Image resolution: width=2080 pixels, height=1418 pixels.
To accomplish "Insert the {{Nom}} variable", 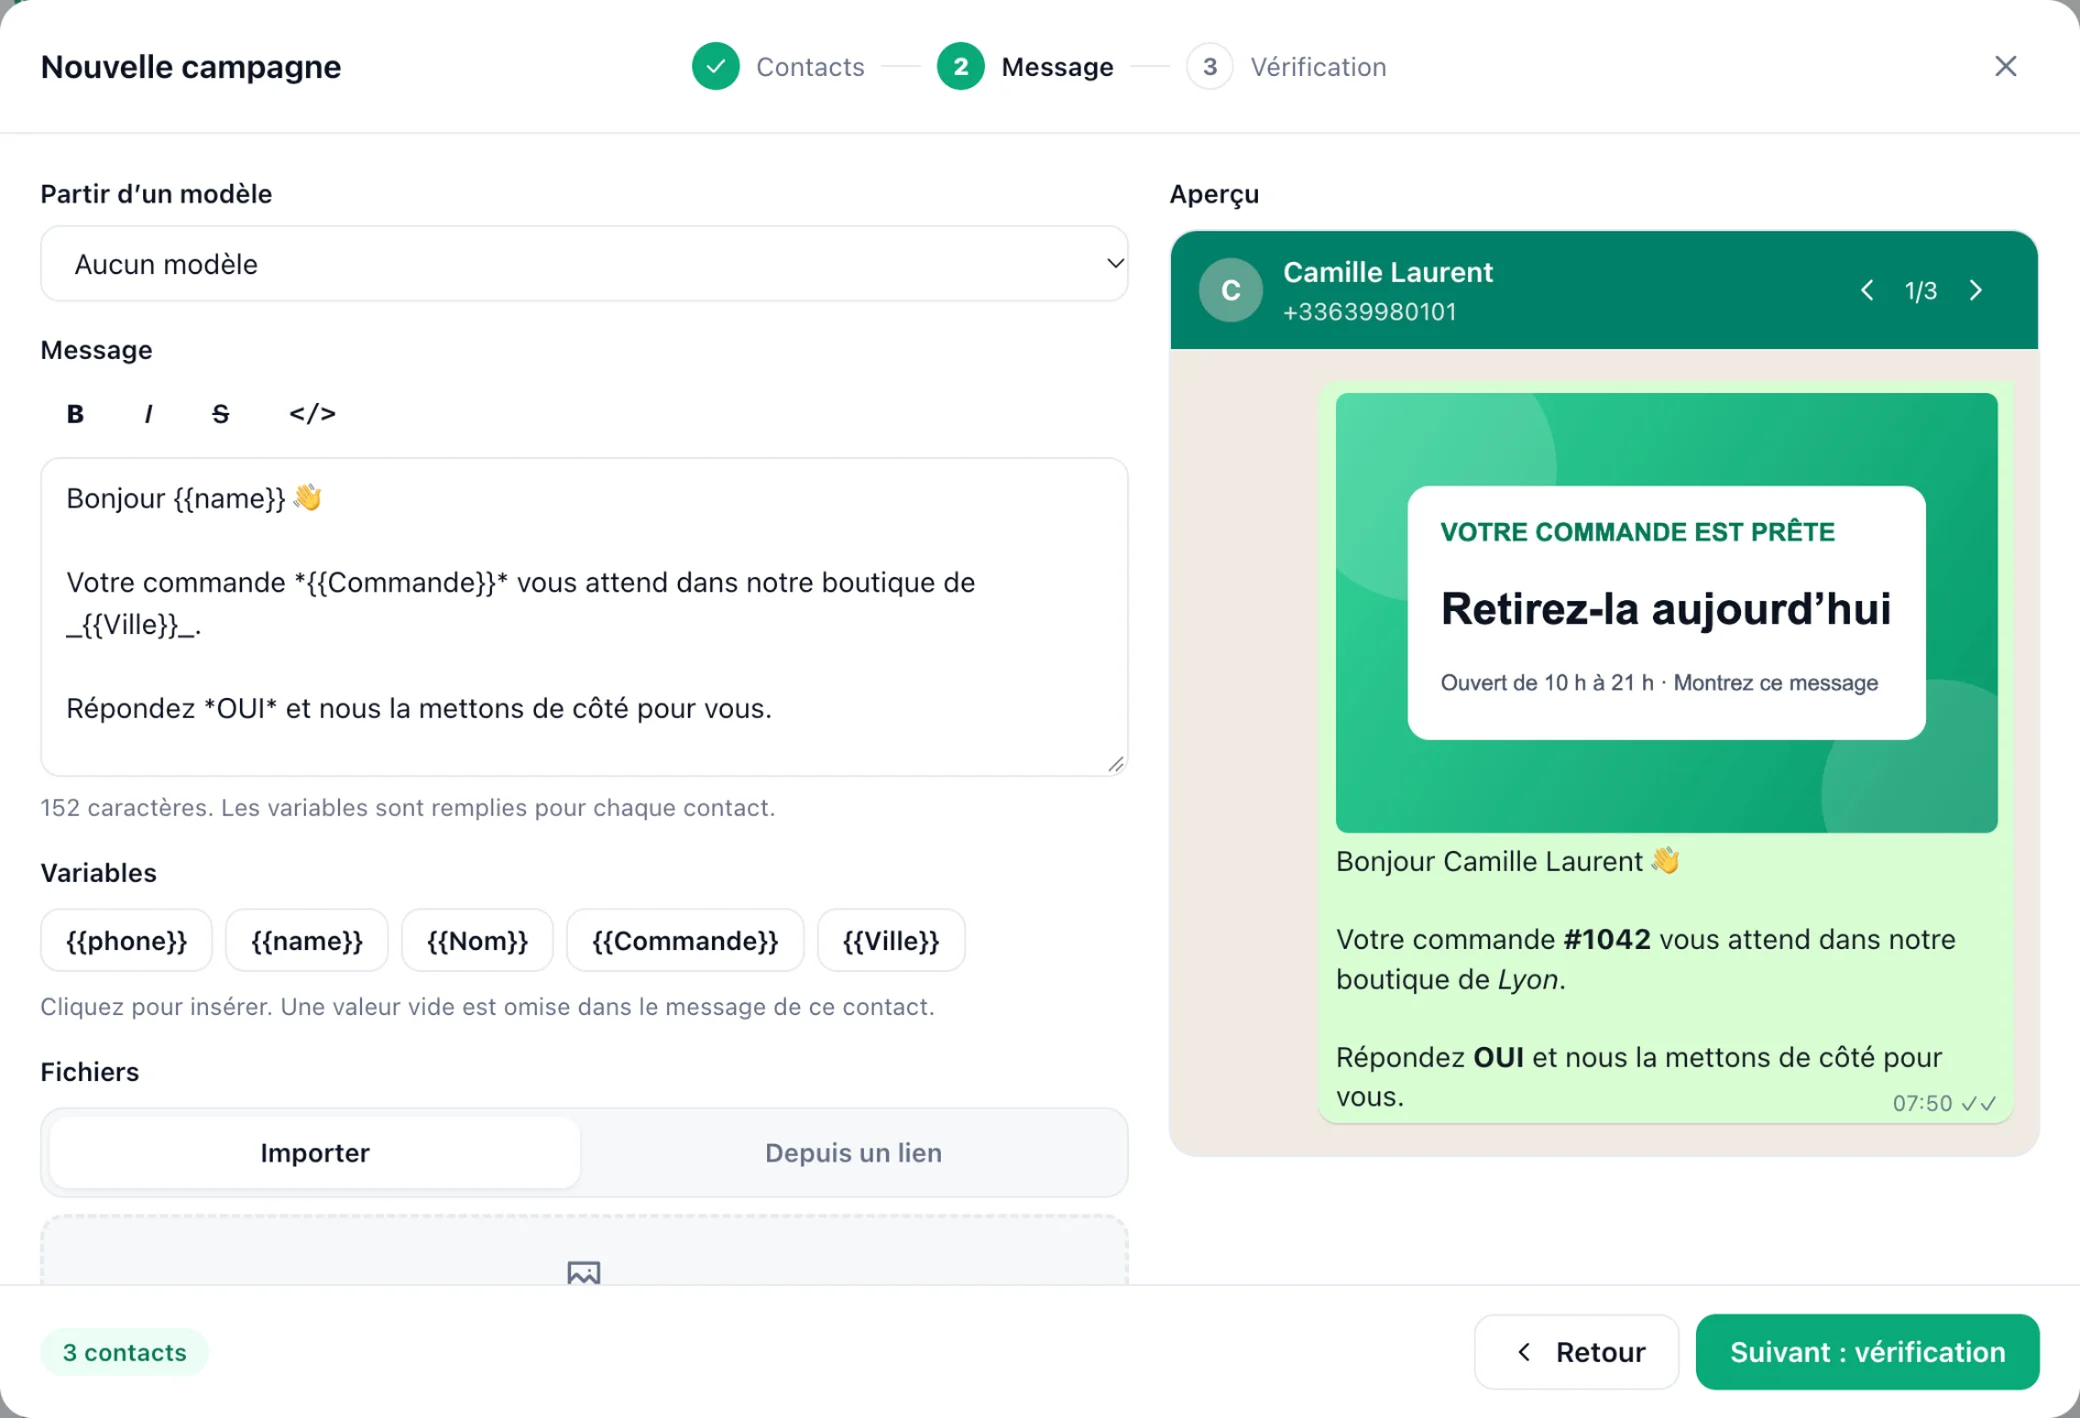I will 477,941.
